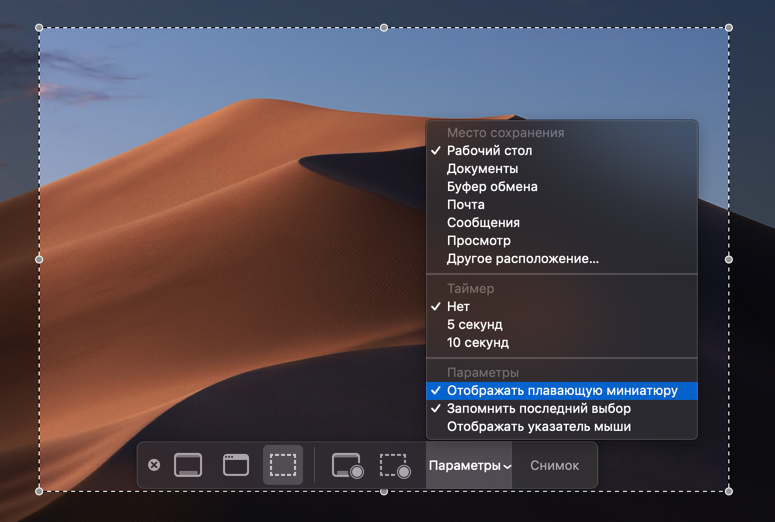This screenshot has height=522, width=775.
Task: Choose the record selected portion icon
Action: [395, 466]
